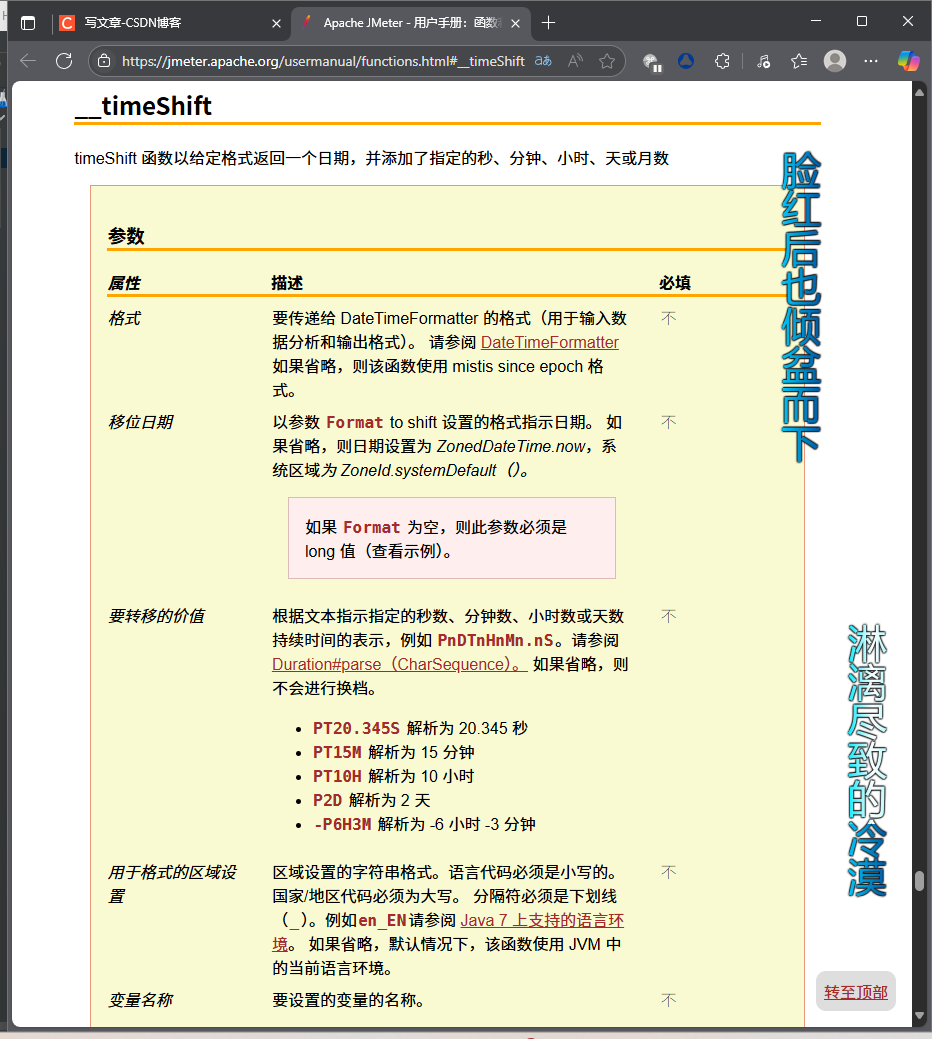The width and height of the screenshot is (932, 1039).
Task: Click the 变量名称 attribute name
Action: 140,1000
